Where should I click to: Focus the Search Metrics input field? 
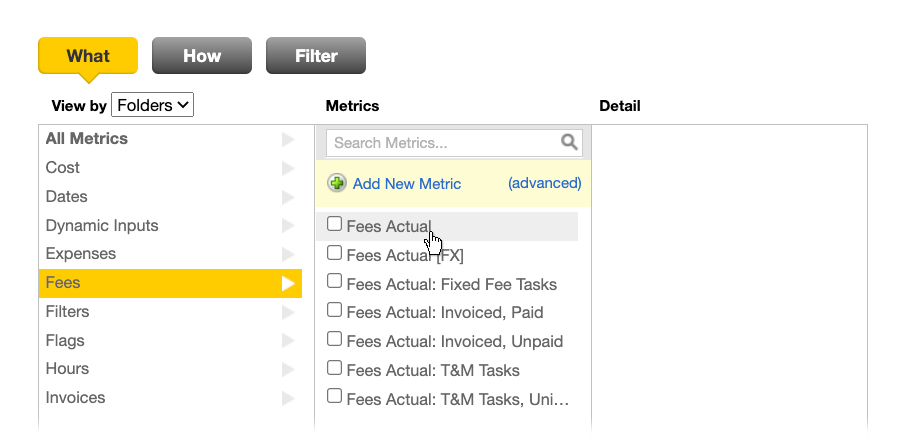pyautogui.click(x=445, y=143)
